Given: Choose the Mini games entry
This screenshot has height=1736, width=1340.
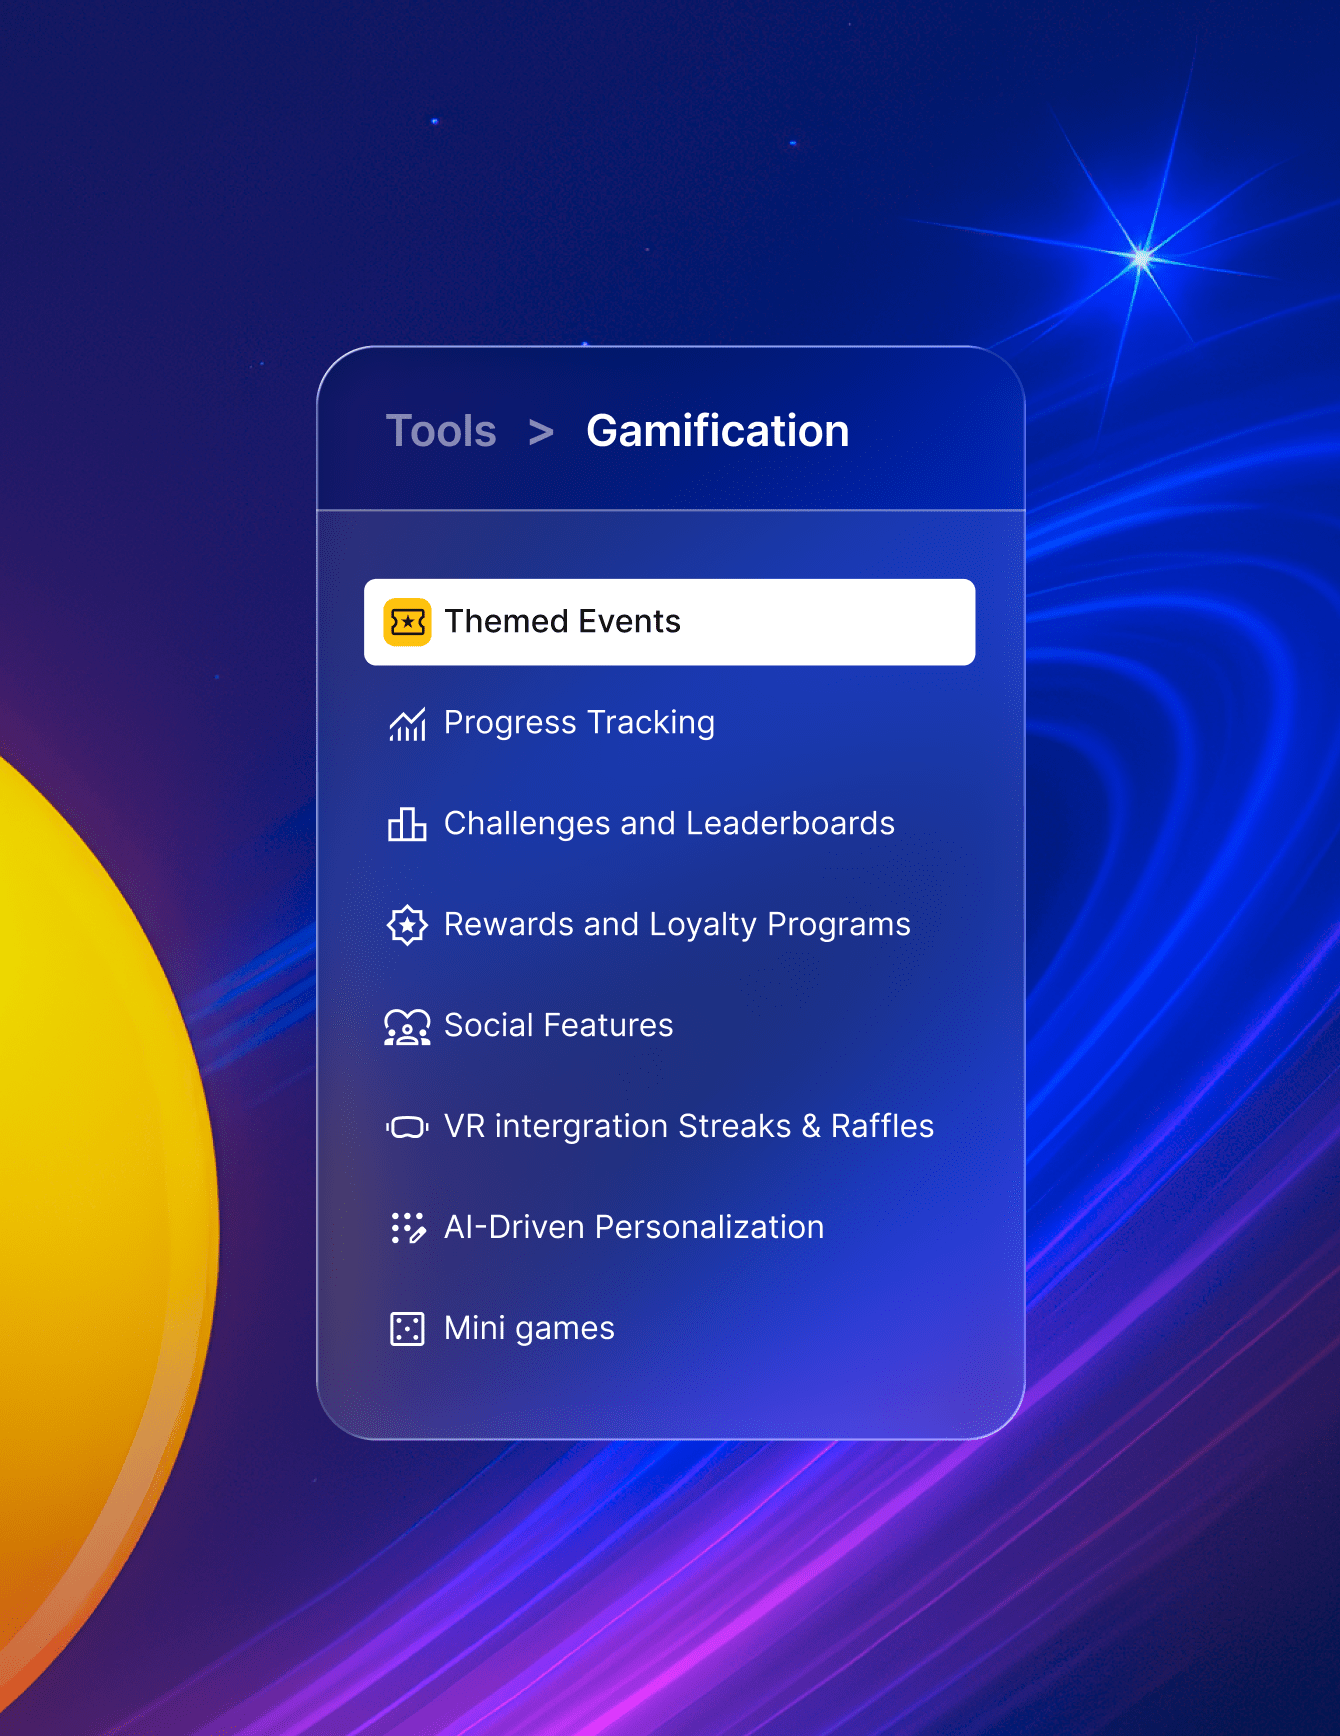Looking at the screenshot, I should [529, 1329].
